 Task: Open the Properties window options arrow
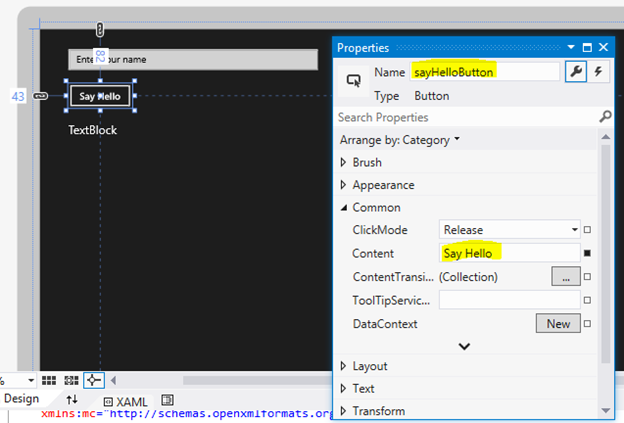click(571, 47)
